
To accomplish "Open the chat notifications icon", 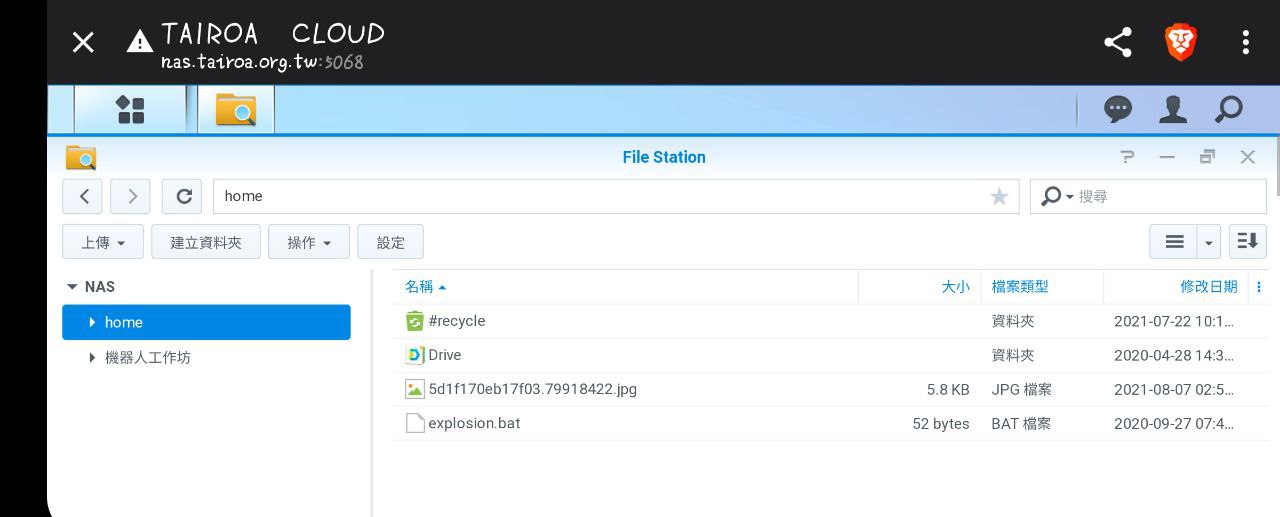I will point(1117,109).
